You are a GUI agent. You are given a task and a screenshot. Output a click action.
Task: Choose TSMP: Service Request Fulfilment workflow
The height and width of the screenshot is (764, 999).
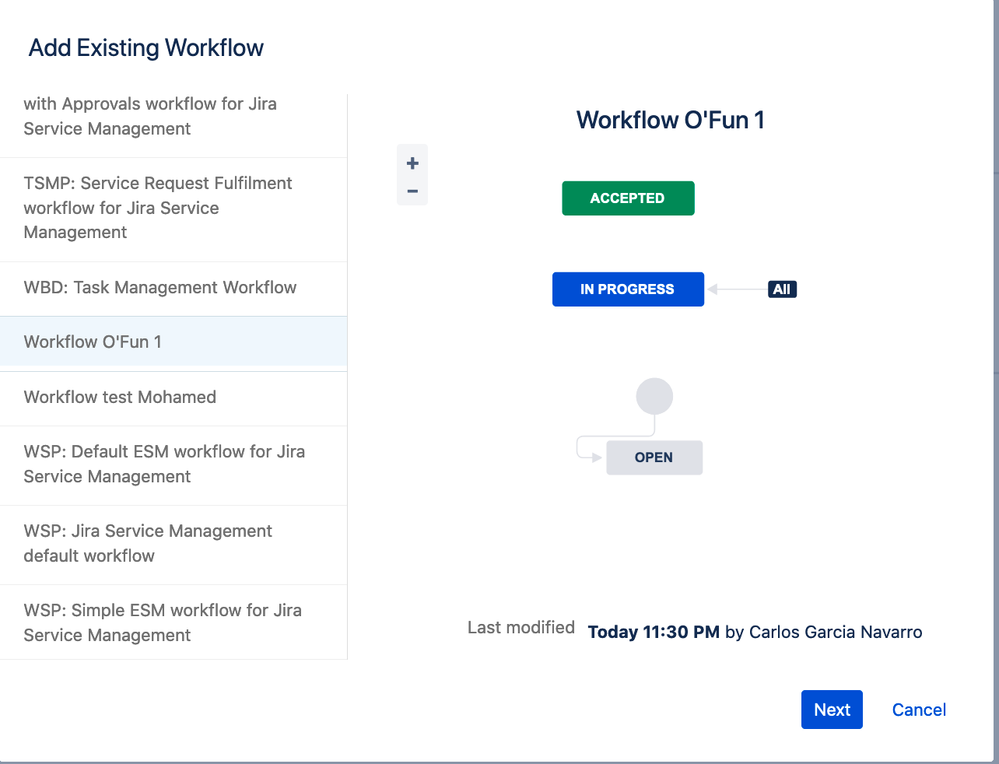coord(173,209)
